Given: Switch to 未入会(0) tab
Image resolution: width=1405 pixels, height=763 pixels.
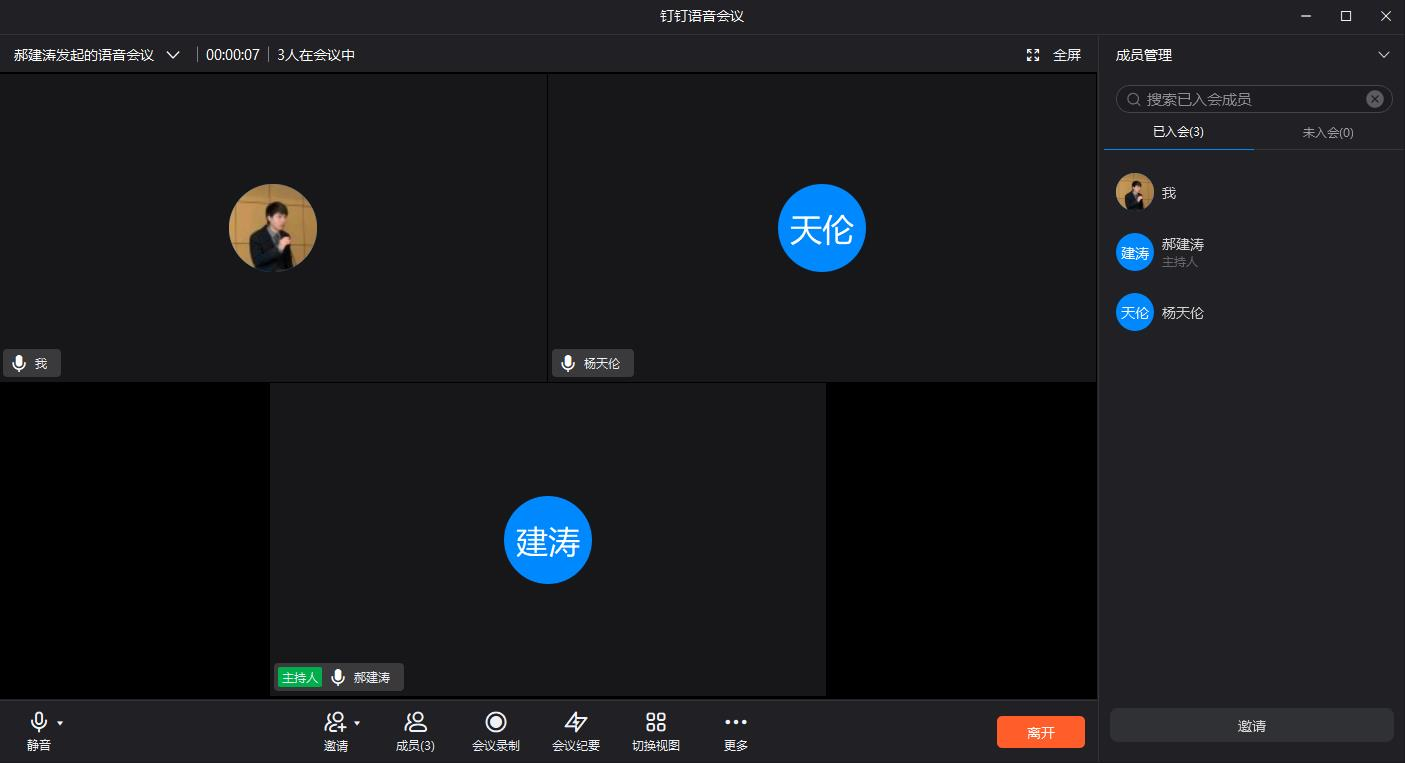Looking at the screenshot, I should 1328,132.
